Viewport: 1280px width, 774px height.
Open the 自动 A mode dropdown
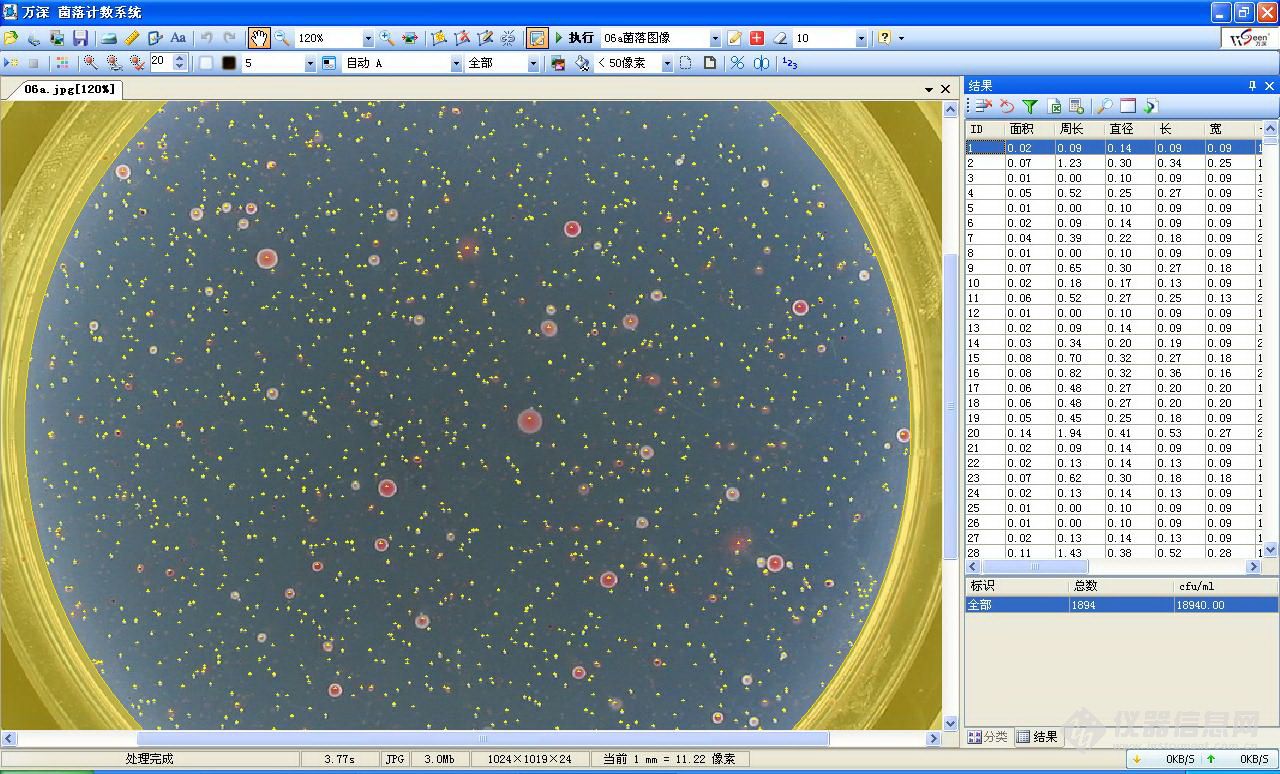456,63
